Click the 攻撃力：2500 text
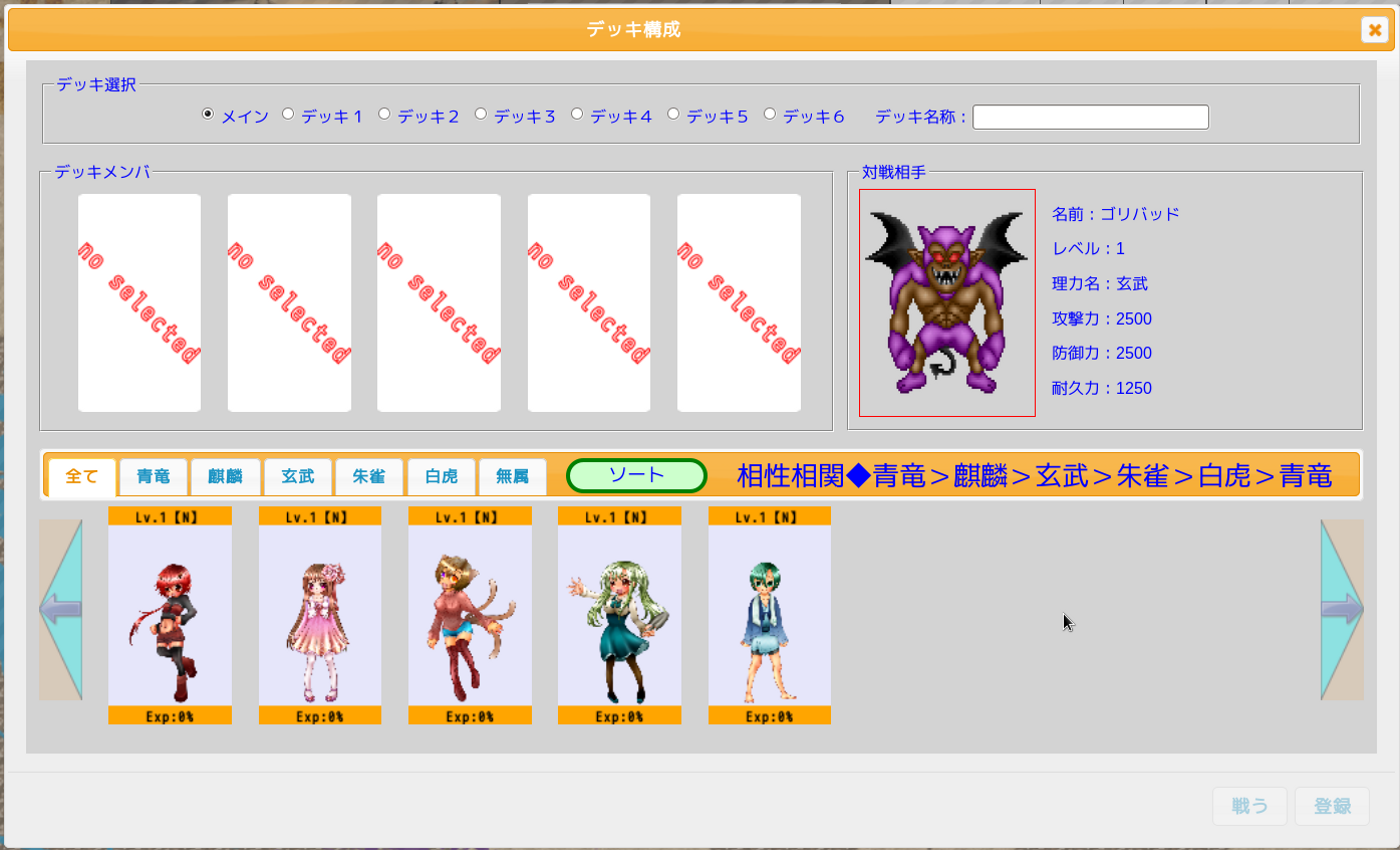The height and width of the screenshot is (850, 1400). [1102, 319]
